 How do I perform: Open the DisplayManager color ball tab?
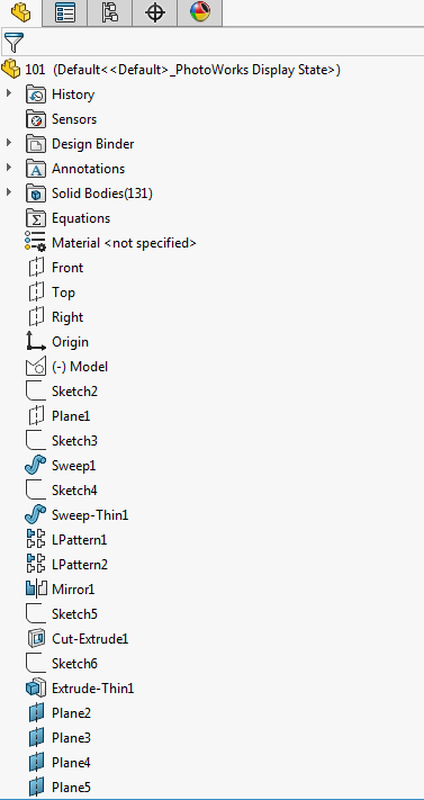[199, 13]
